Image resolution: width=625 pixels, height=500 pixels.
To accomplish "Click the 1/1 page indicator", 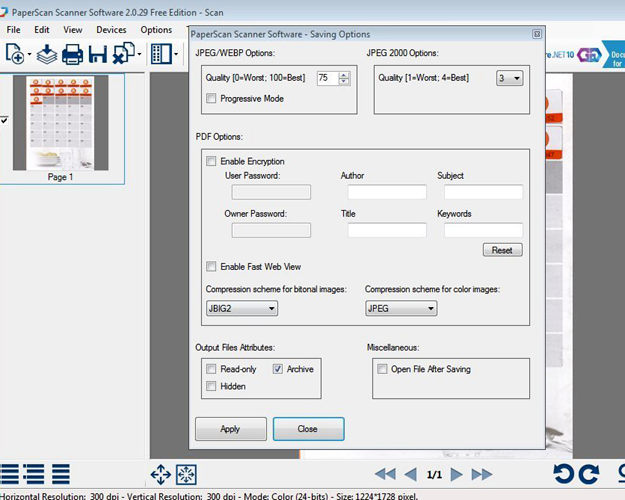I will 434,474.
